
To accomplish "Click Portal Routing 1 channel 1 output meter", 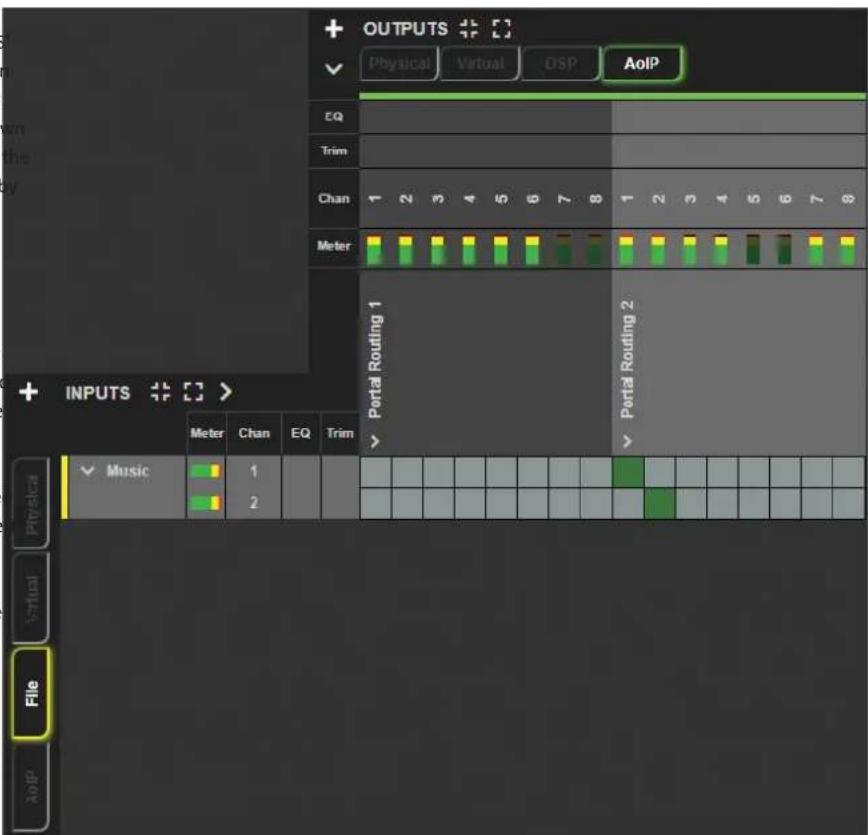I will click(374, 250).
